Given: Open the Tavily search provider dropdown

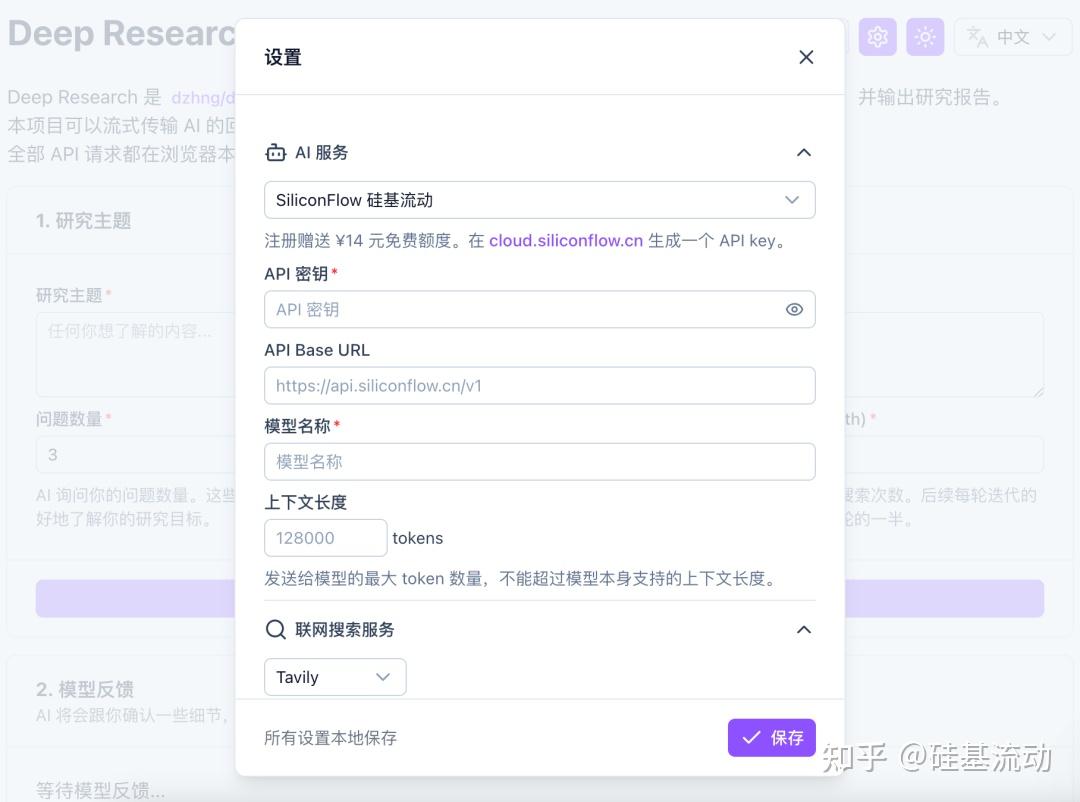Looking at the screenshot, I should pos(335,677).
